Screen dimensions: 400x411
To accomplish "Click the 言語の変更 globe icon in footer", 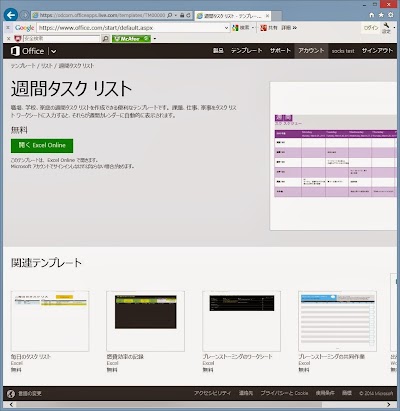I will [x=11, y=394].
